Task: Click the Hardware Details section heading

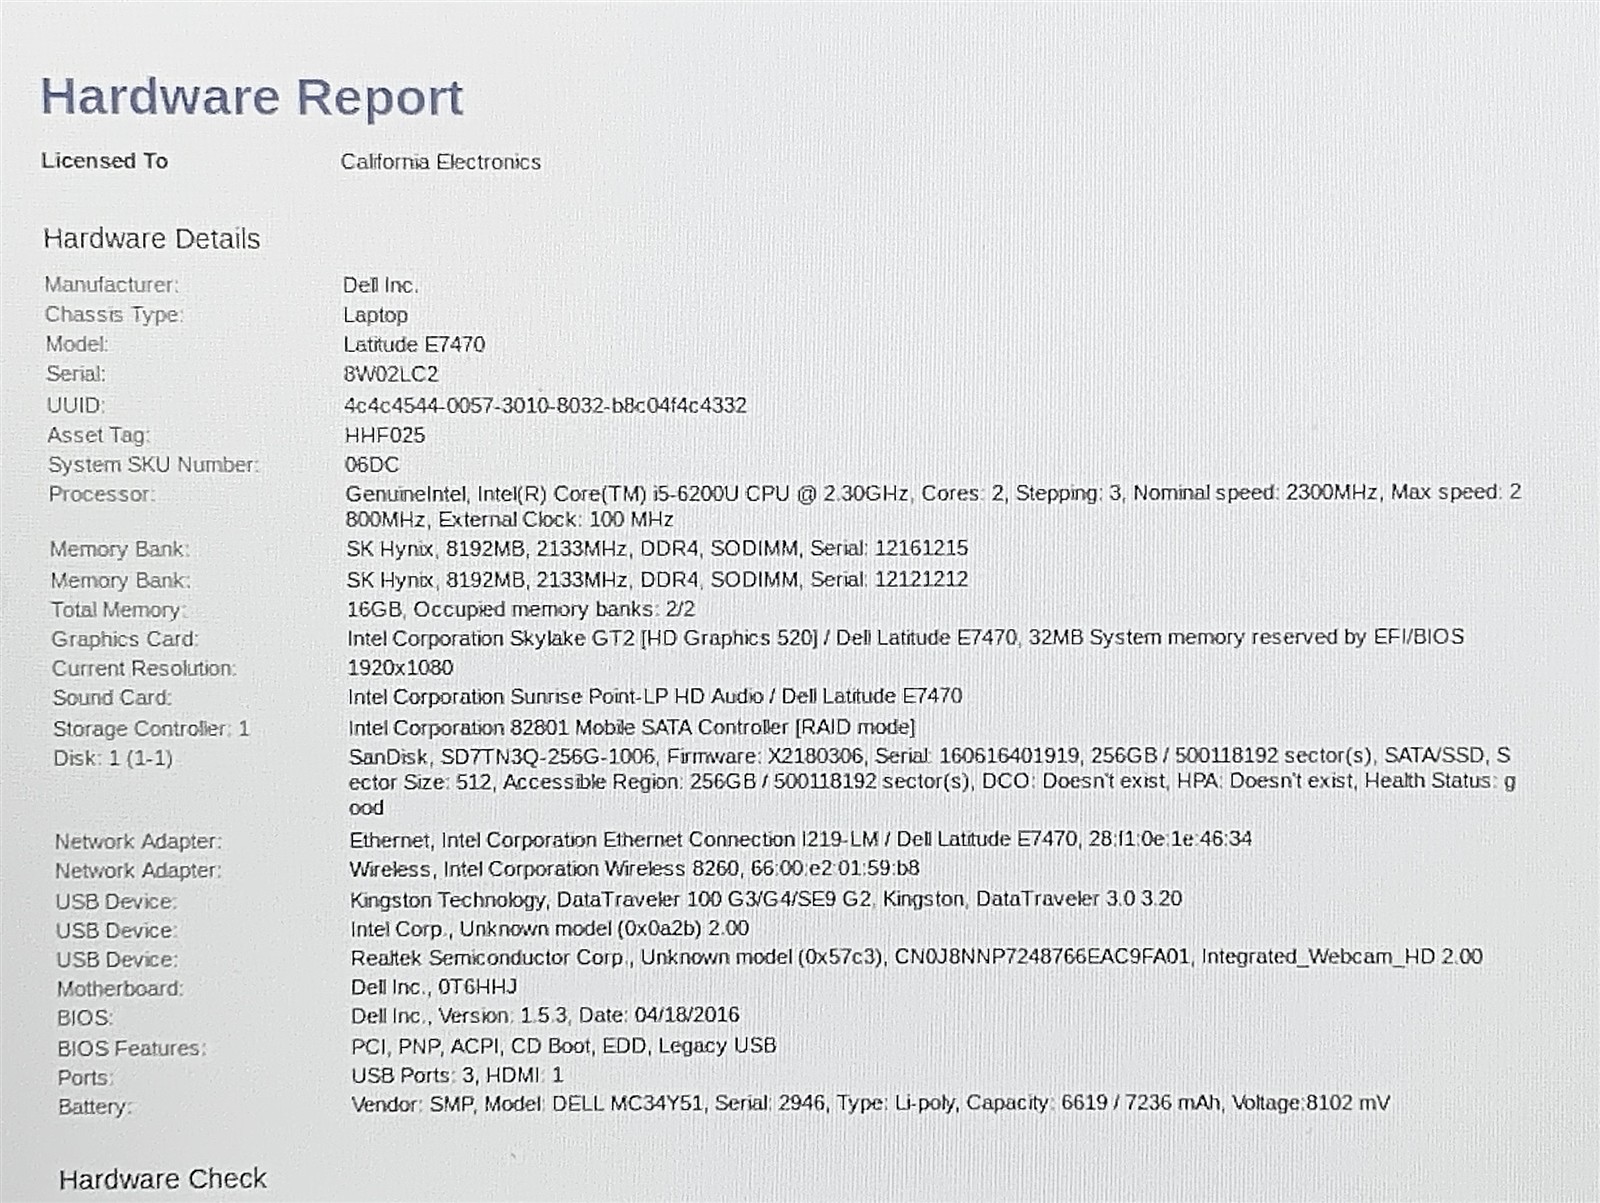Action: (151, 239)
